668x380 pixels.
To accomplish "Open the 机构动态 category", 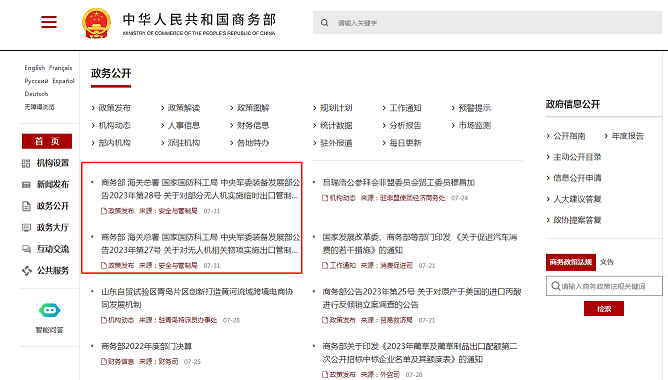I will 115,125.
